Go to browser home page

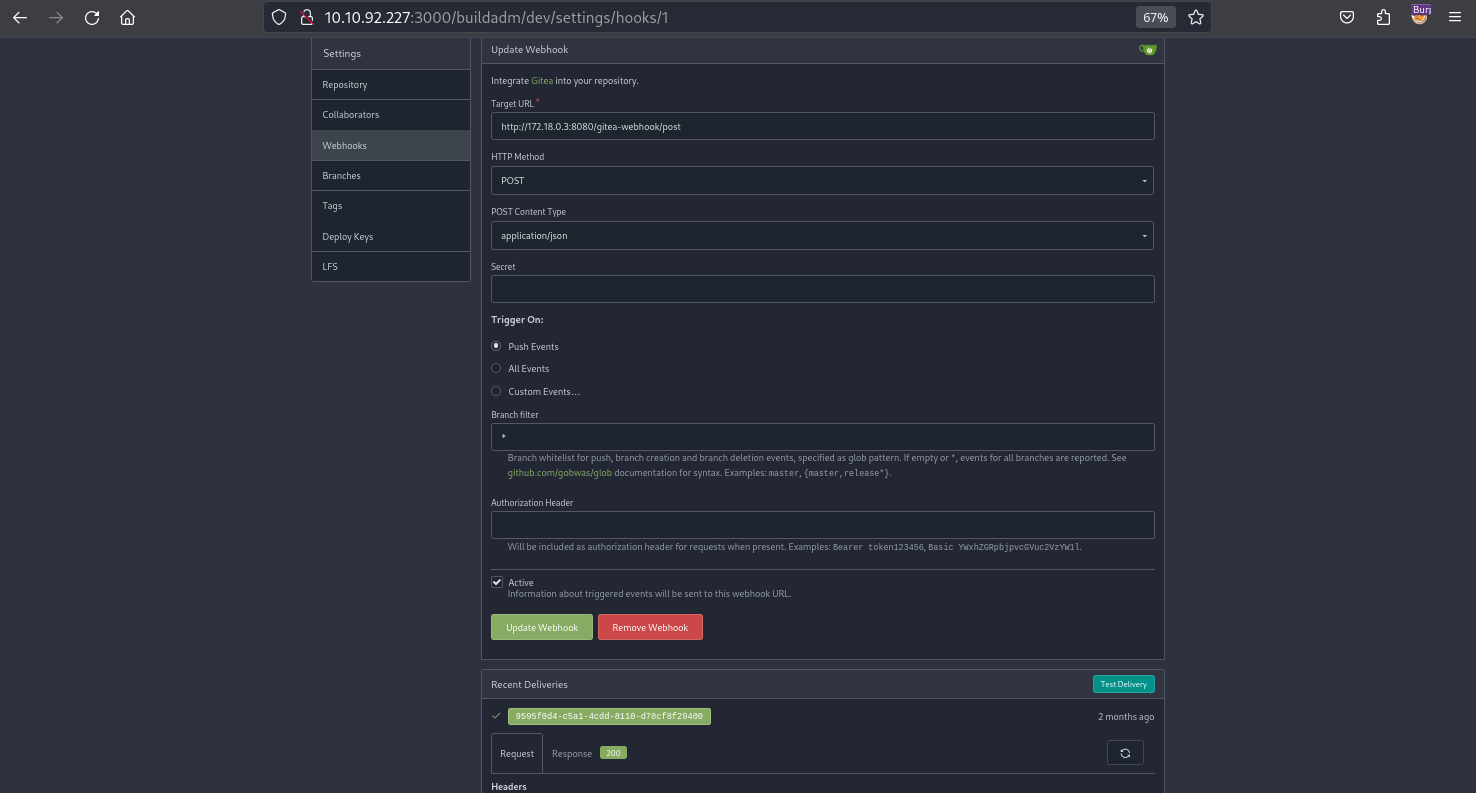point(127,17)
